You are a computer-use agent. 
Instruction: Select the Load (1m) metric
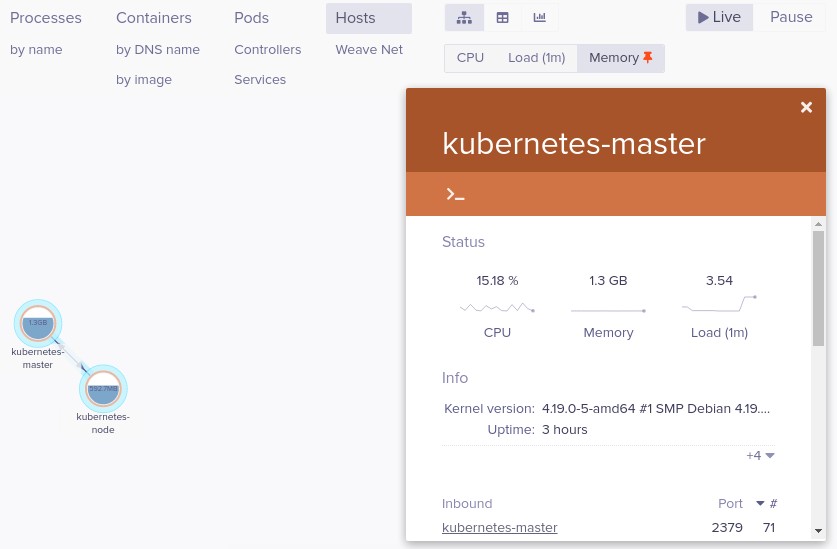tap(536, 58)
